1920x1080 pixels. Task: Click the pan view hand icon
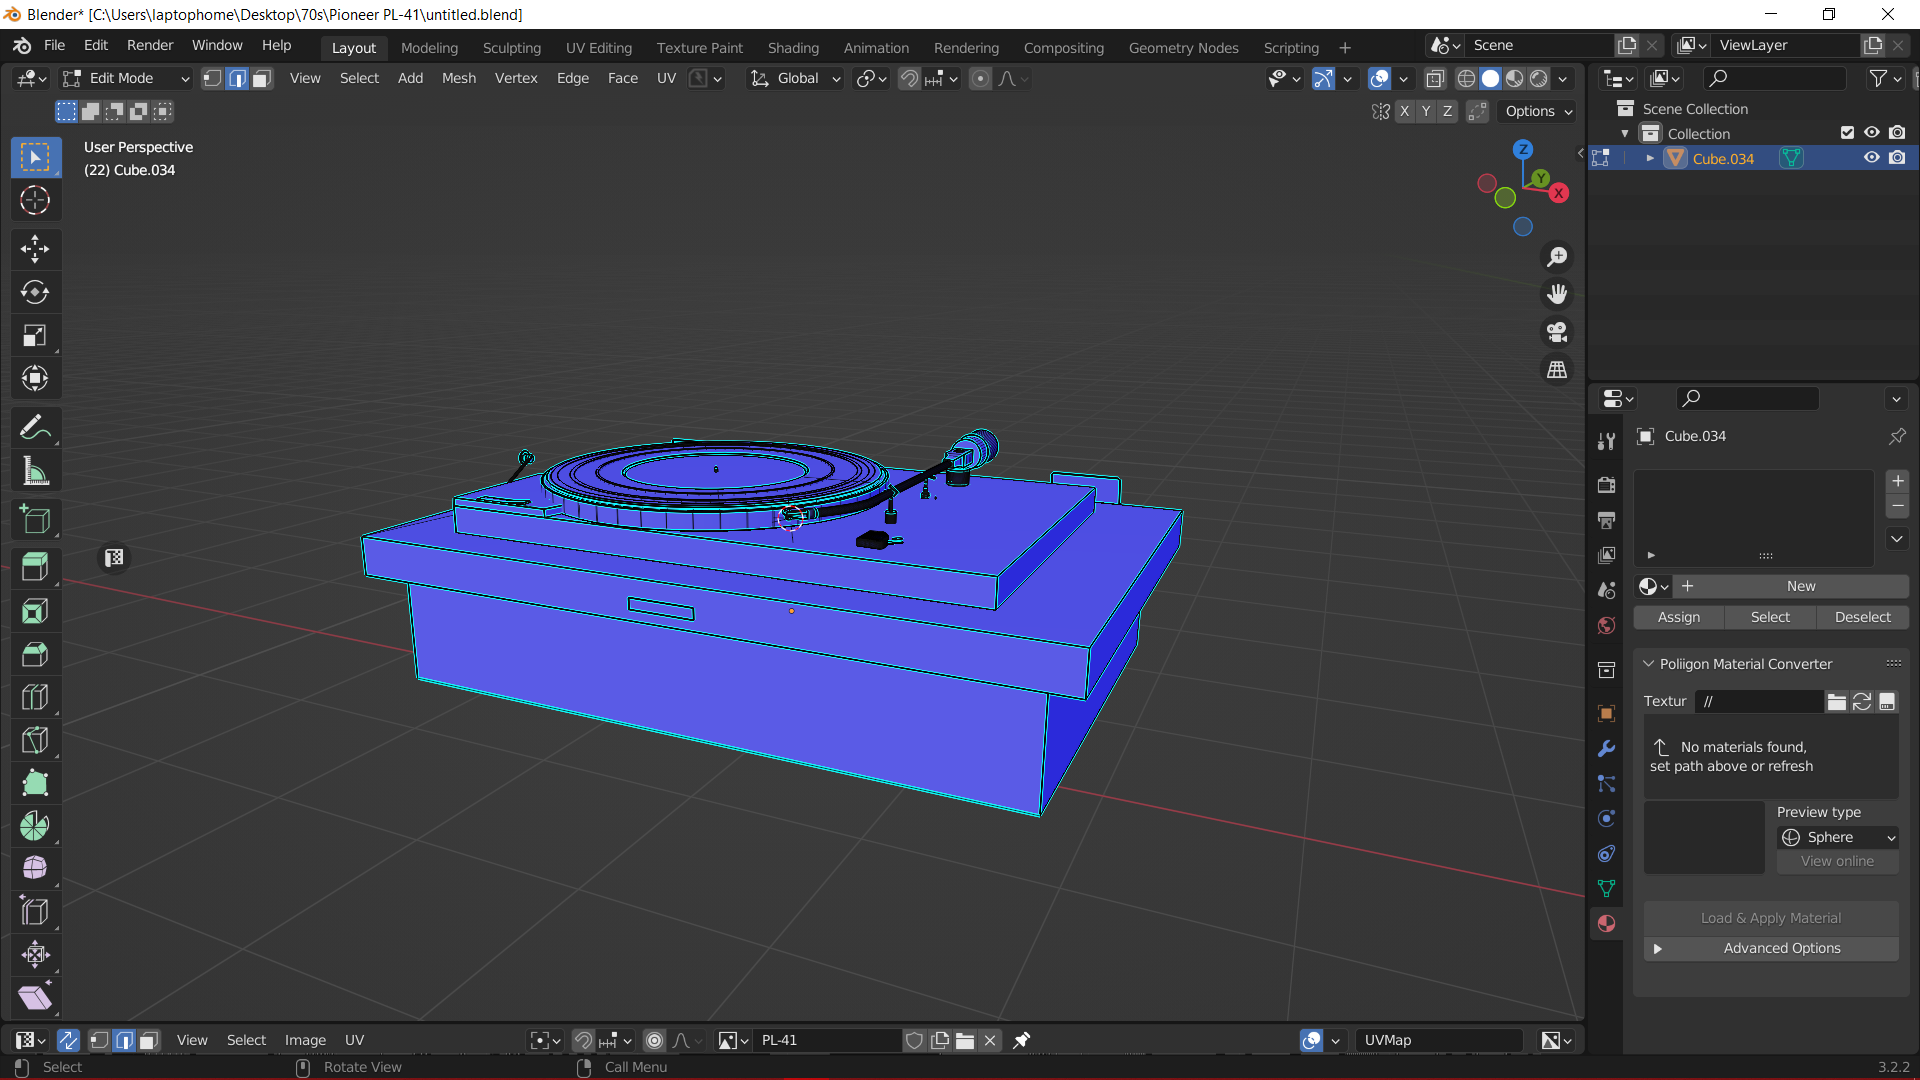1557,294
